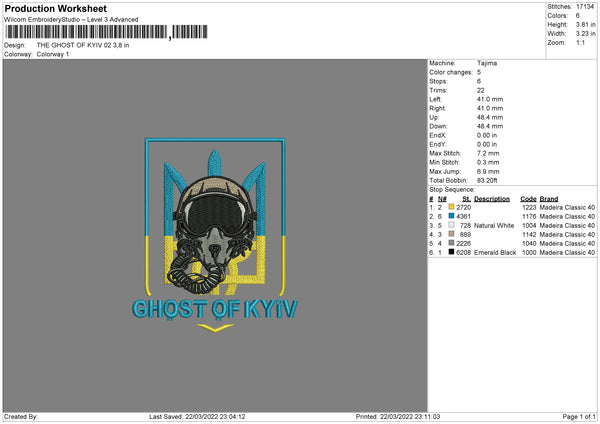Click the Stop Sequence heading
Screen dimensions: 600x424
click(x=452, y=190)
